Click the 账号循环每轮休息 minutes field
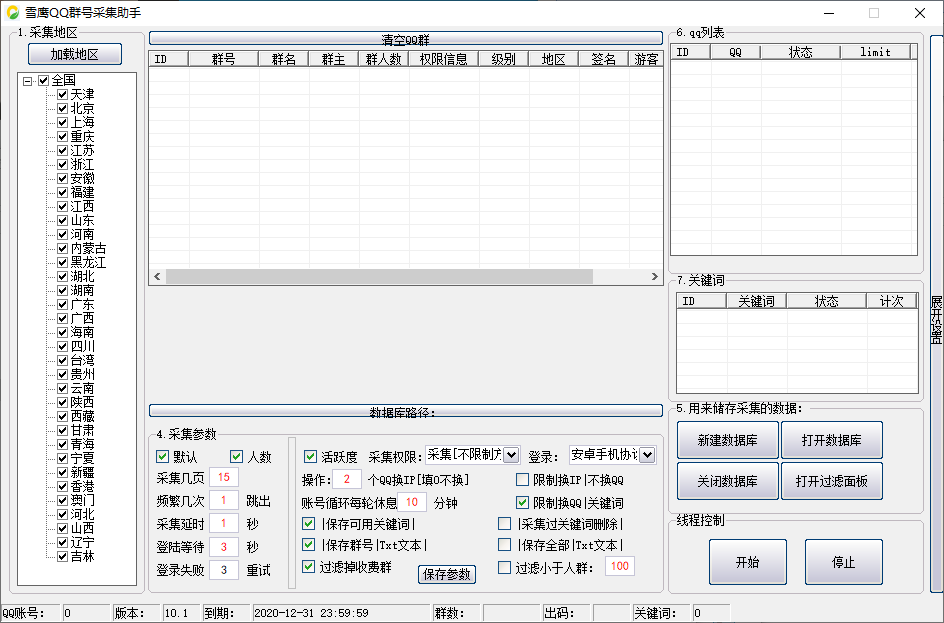Screen dimensions: 944x623 [x=412, y=502]
